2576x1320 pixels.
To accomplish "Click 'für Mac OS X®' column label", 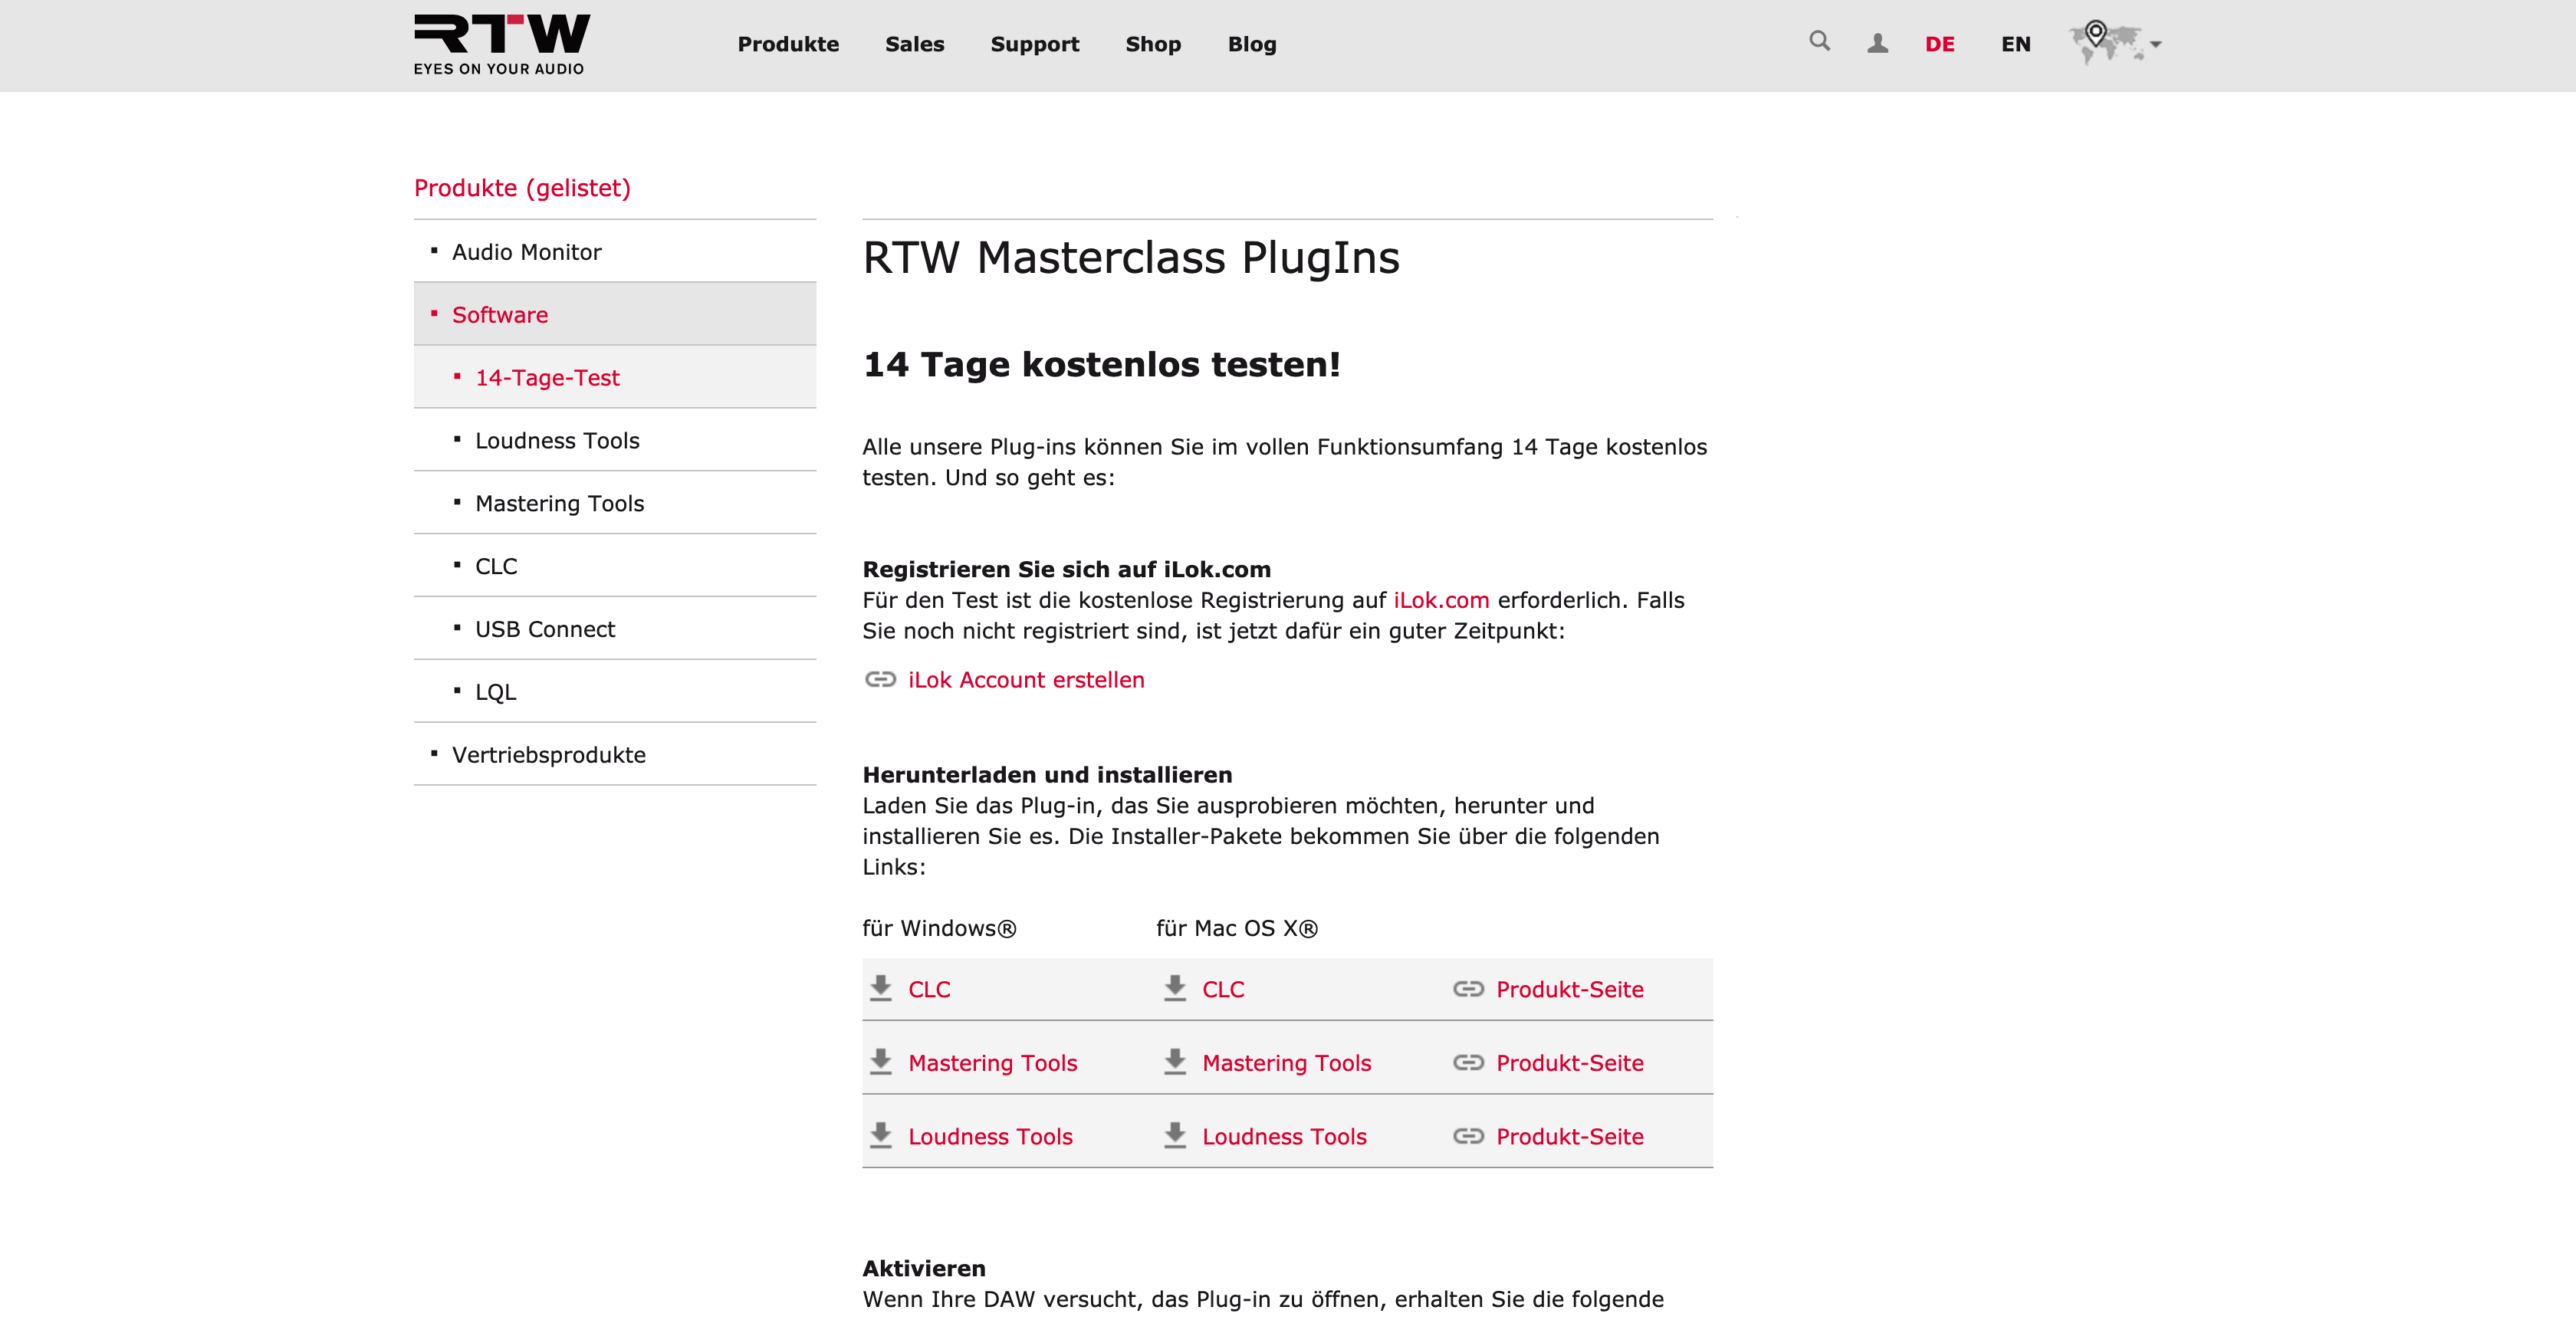I will [1237, 928].
